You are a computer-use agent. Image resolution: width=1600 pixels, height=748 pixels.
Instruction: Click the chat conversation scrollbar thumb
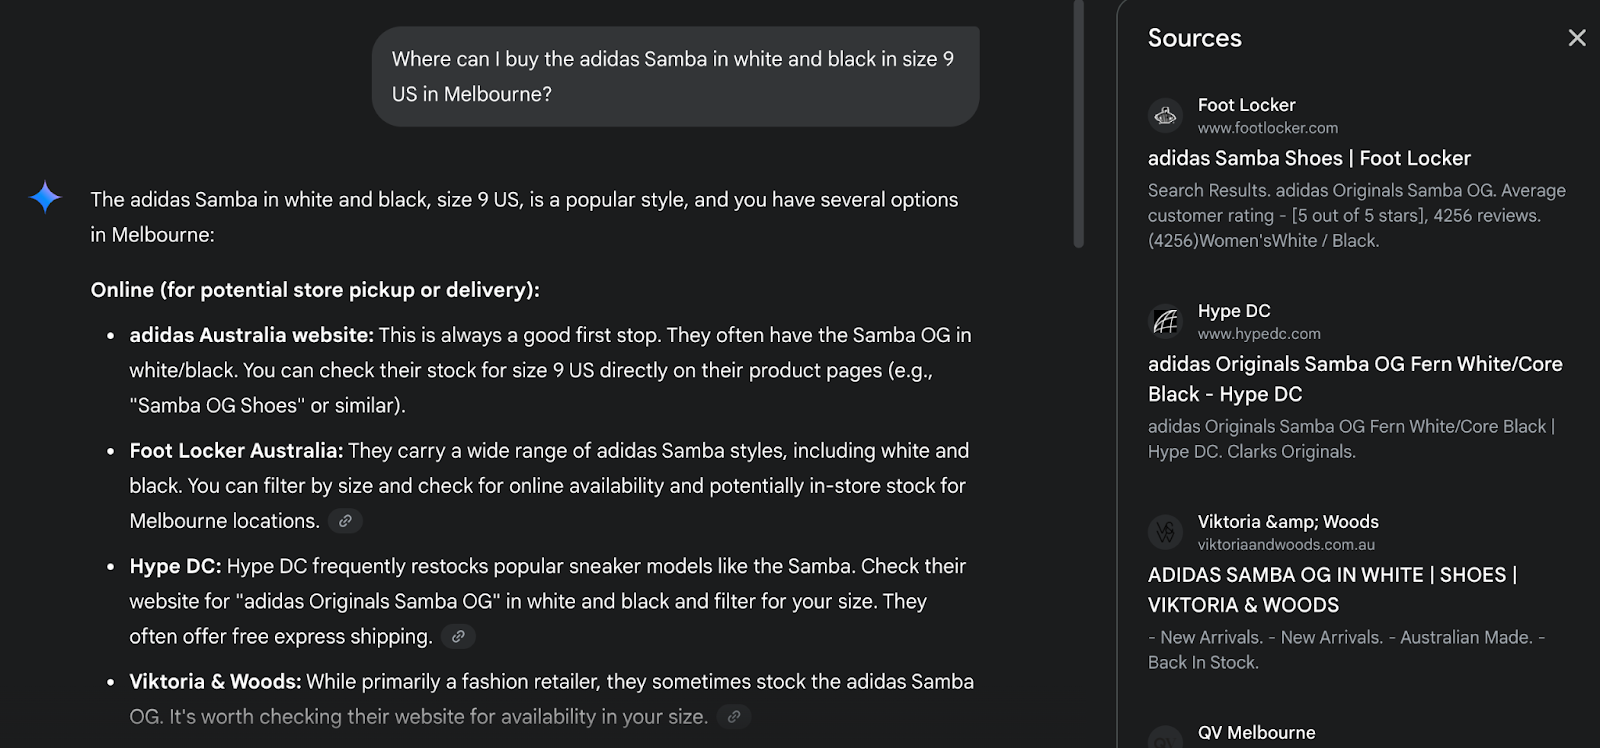tap(1078, 123)
